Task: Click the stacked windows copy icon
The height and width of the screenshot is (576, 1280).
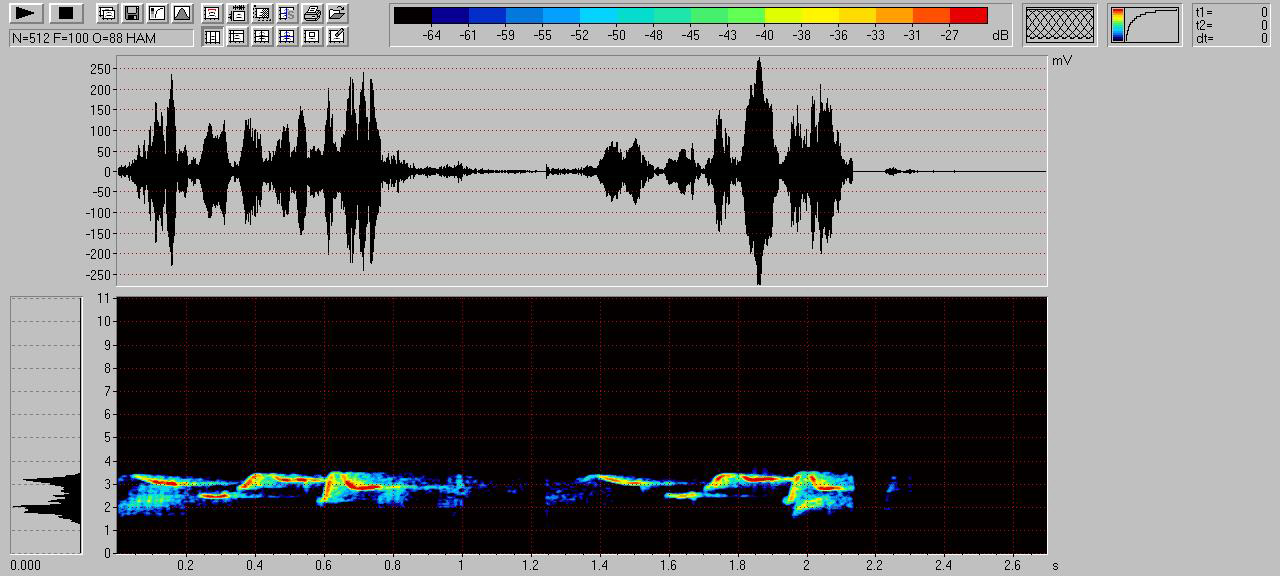Action: (107, 14)
